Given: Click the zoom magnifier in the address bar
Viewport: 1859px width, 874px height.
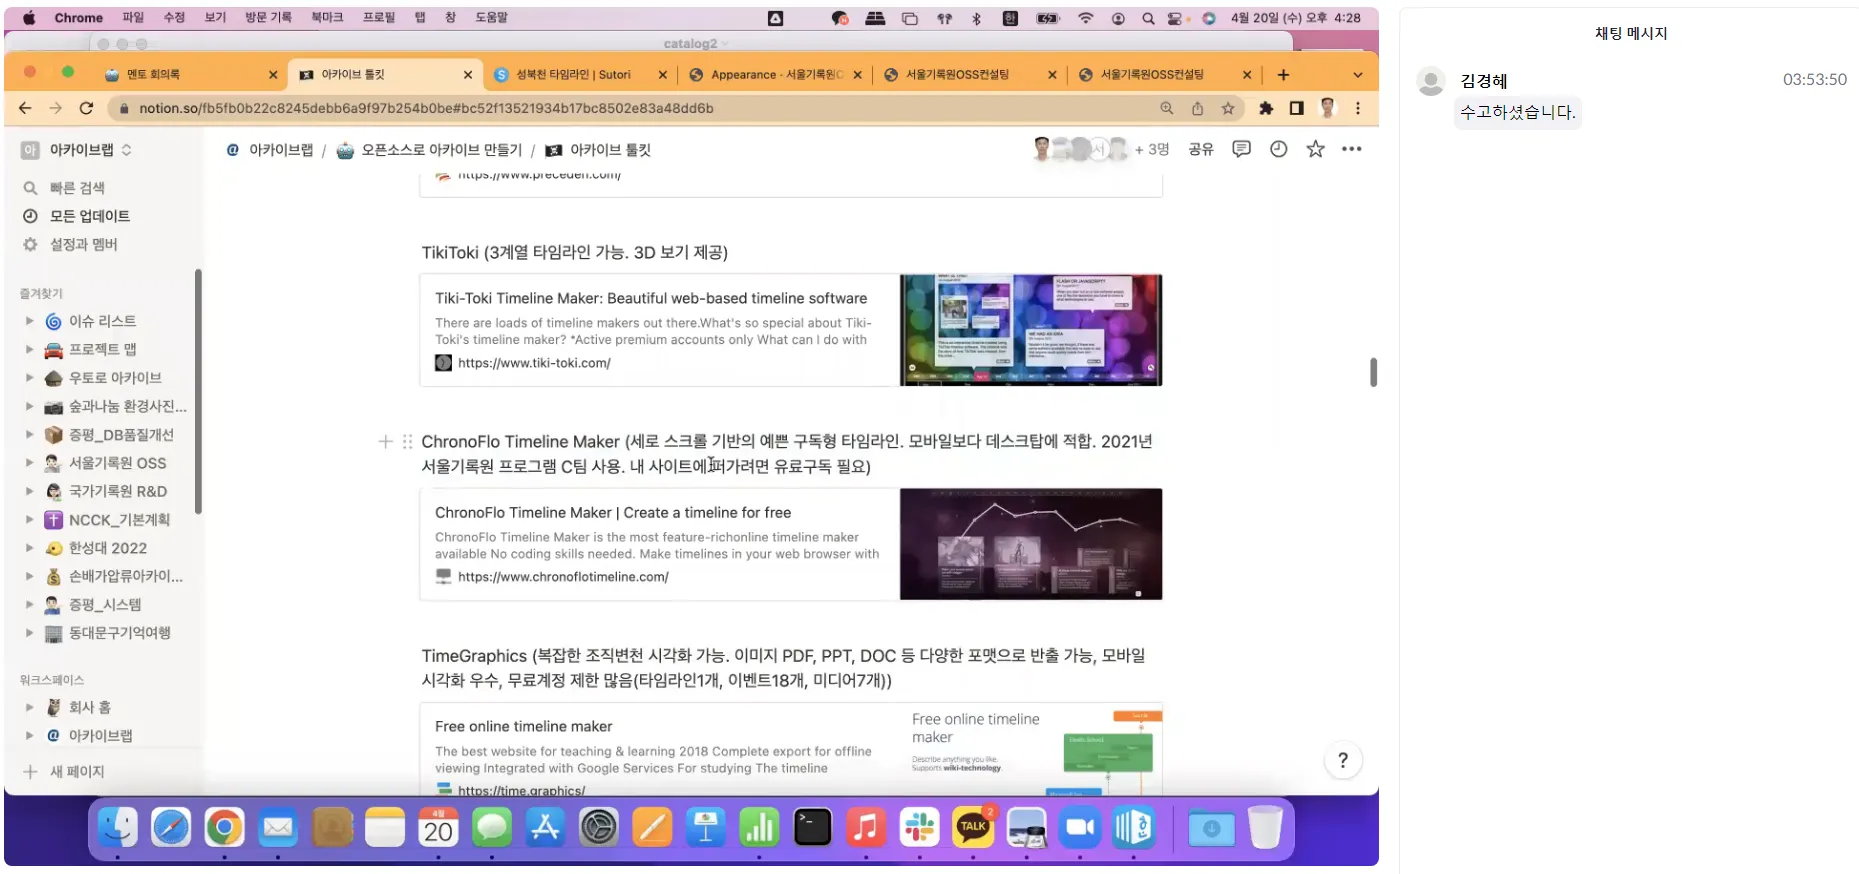Looking at the screenshot, I should tap(1167, 108).
